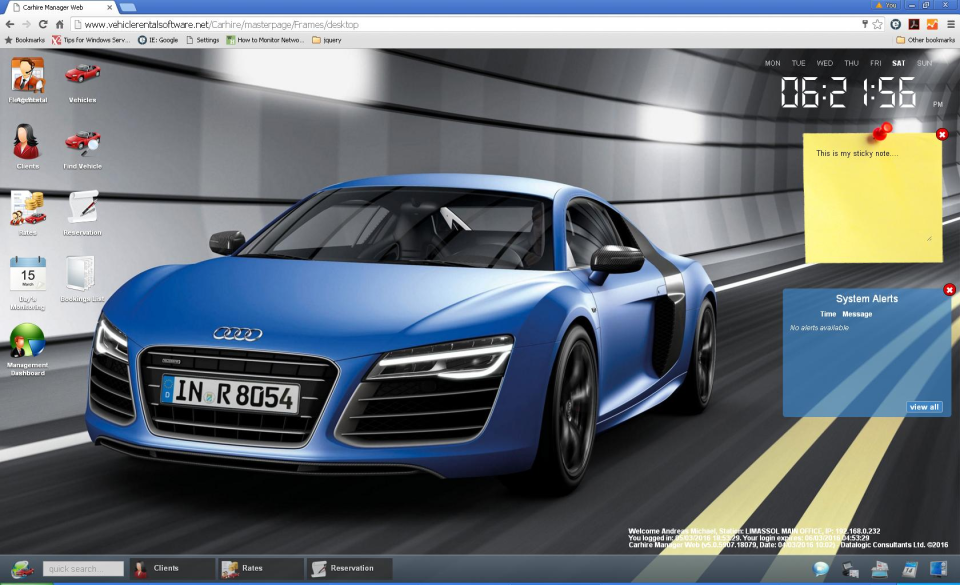Open the Bookmarks bookmark item

point(25,40)
